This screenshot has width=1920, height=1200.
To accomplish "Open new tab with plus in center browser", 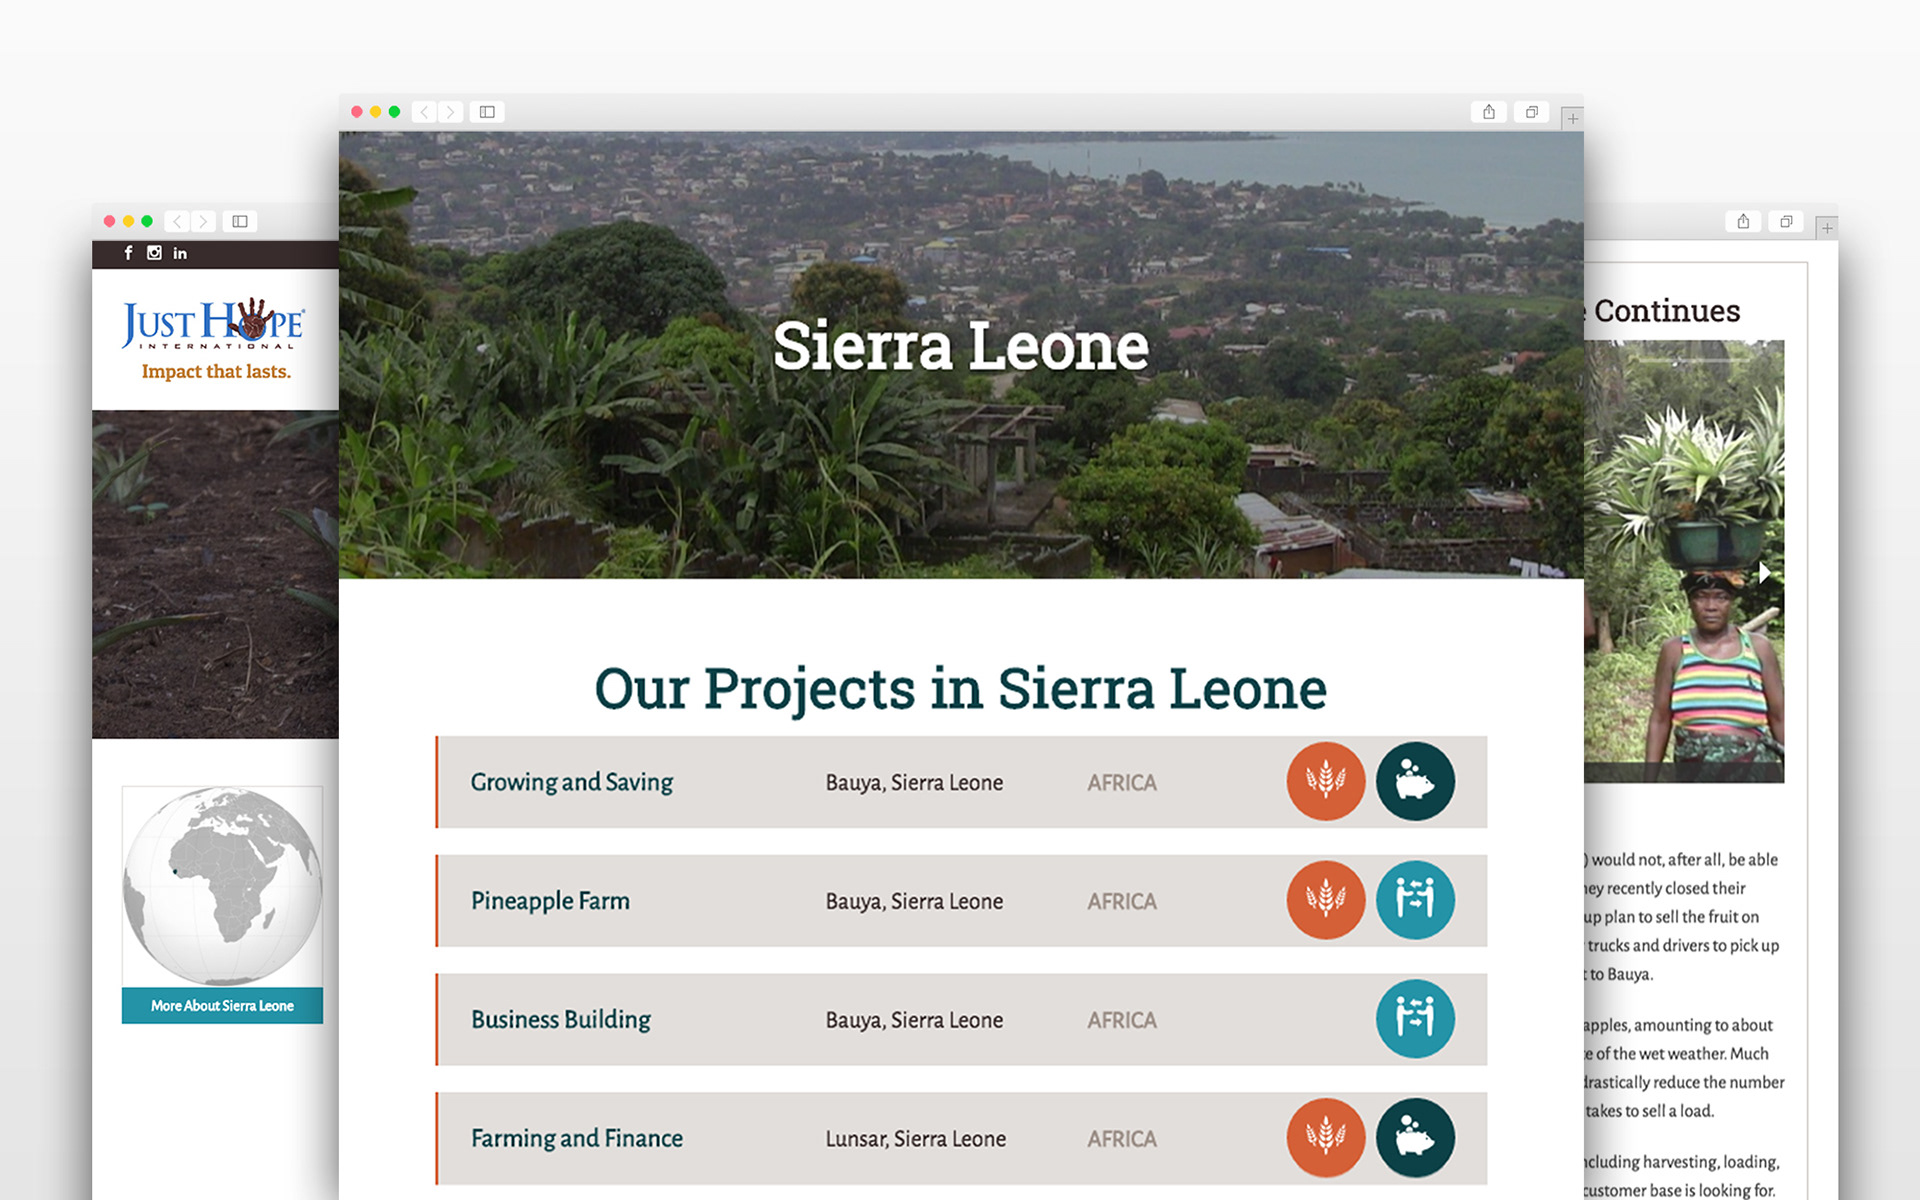I will [1572, 119].
